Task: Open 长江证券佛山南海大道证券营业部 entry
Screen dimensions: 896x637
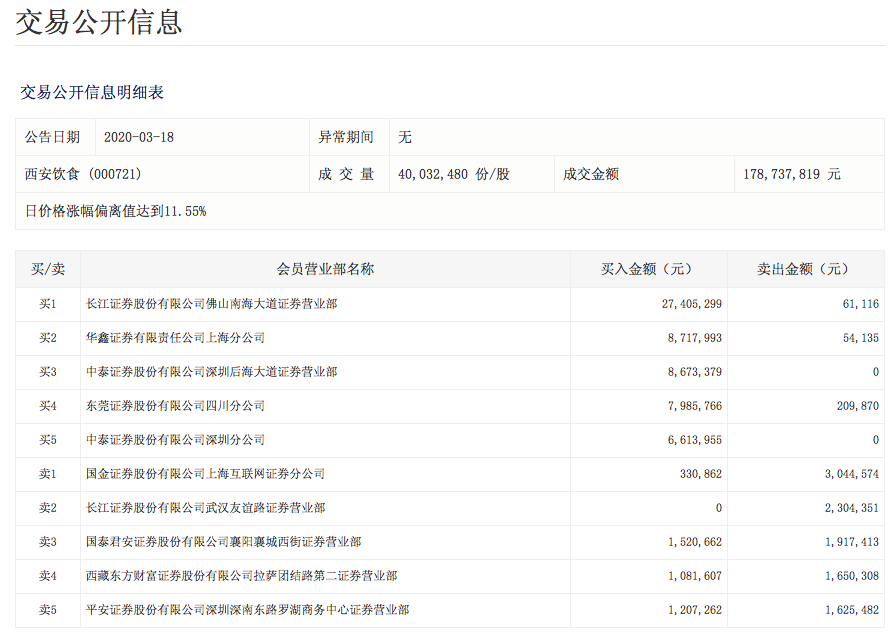Action: (x=211, y=304)
